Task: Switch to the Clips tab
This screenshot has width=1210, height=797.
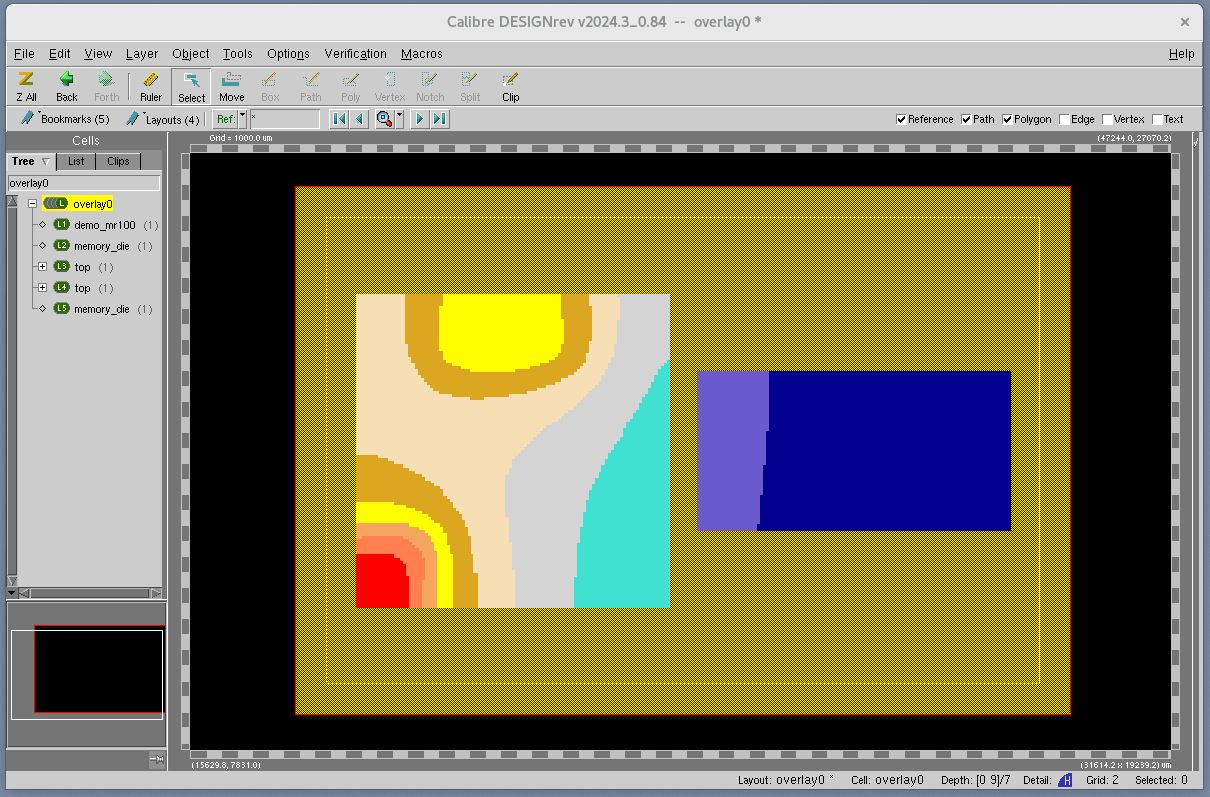Action: pos(118,161)
